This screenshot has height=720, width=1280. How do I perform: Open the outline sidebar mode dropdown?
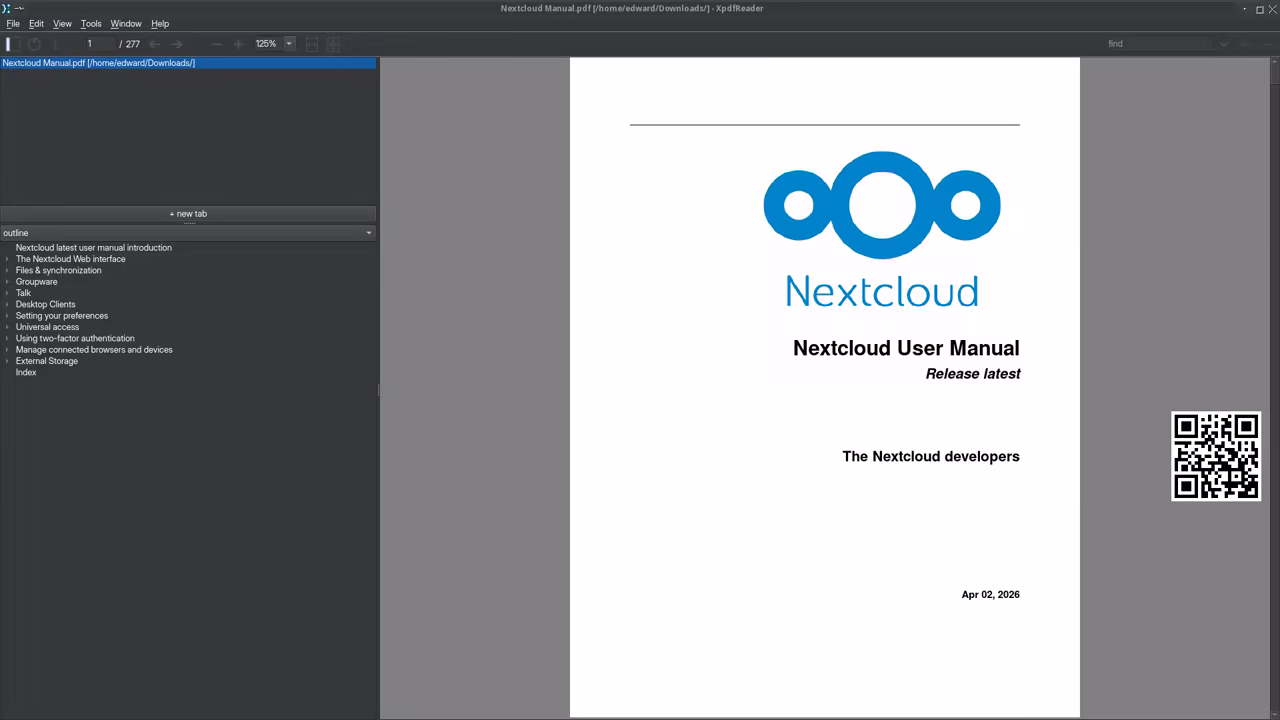(x=188, y=233)
